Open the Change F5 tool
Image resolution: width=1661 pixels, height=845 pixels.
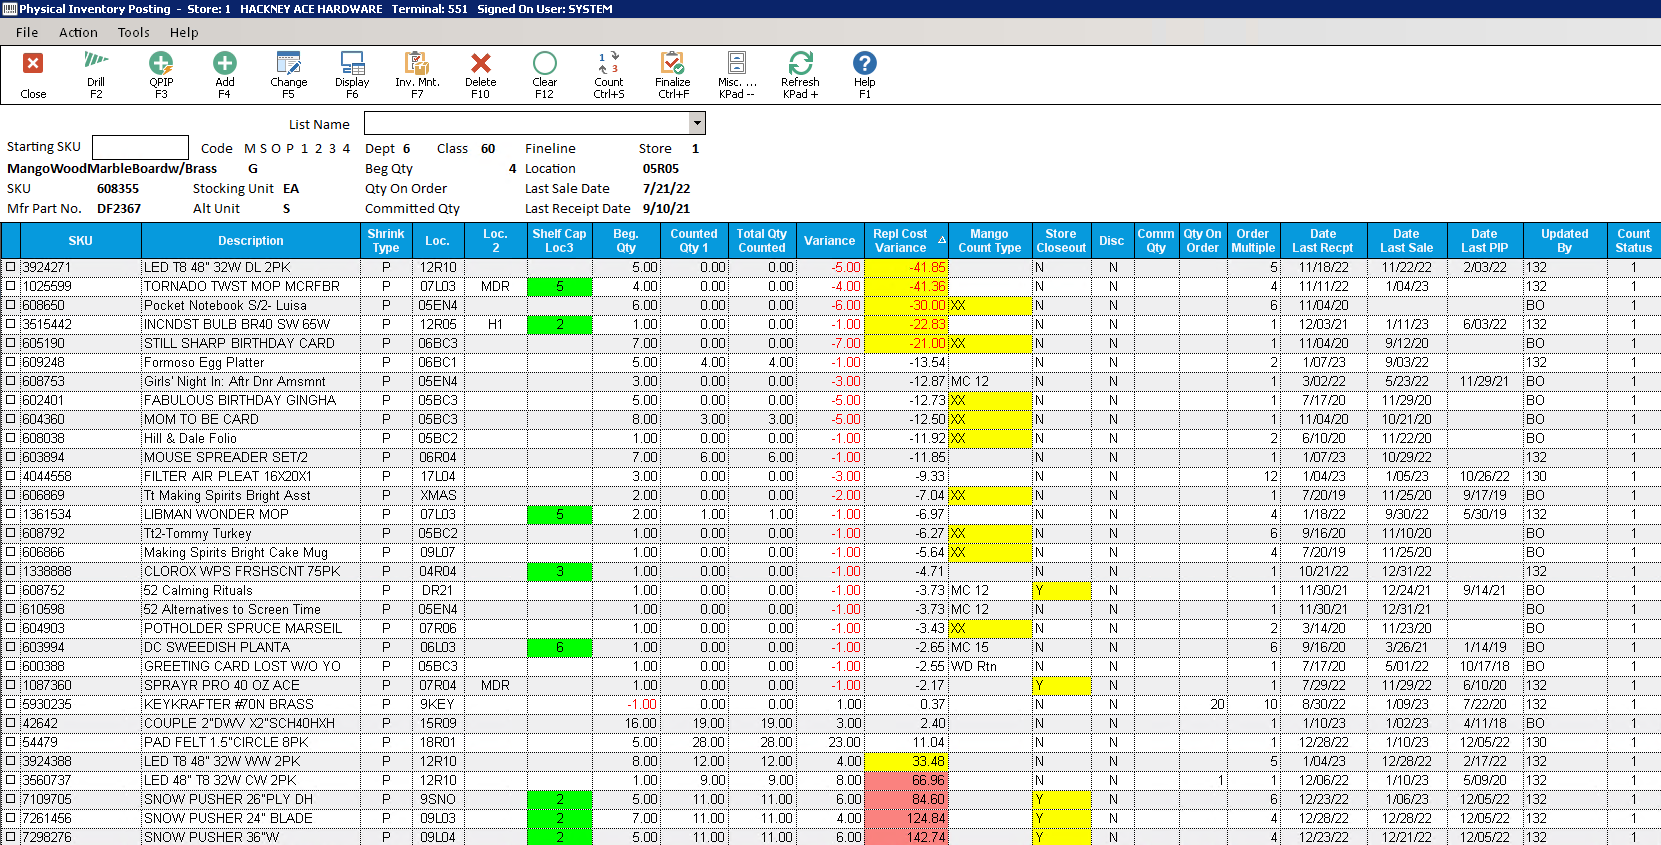tap(289, 75)
